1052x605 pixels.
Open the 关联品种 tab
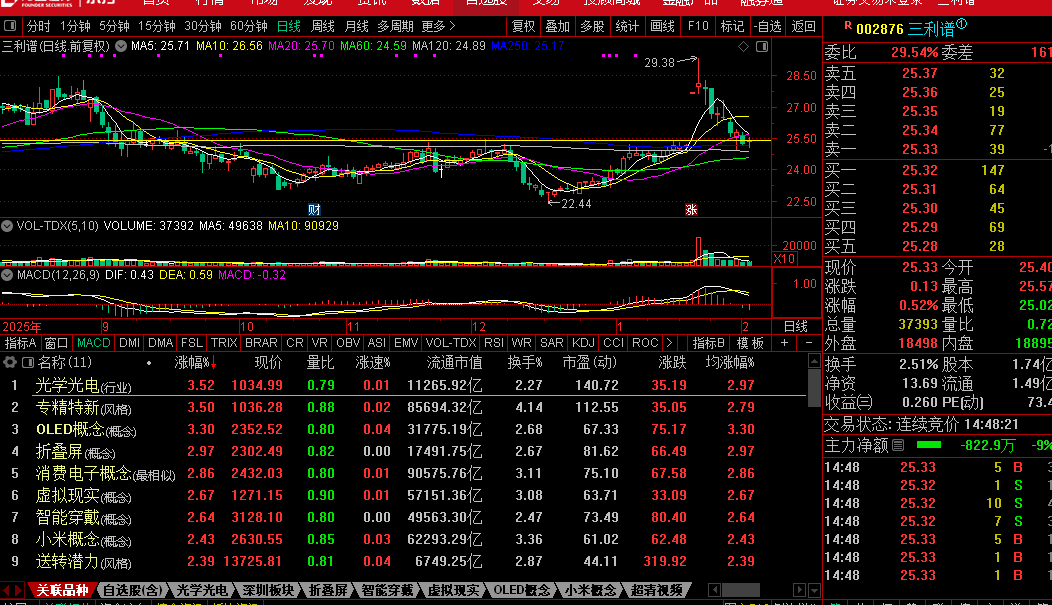pyautogui.click(x=62, y=590)
